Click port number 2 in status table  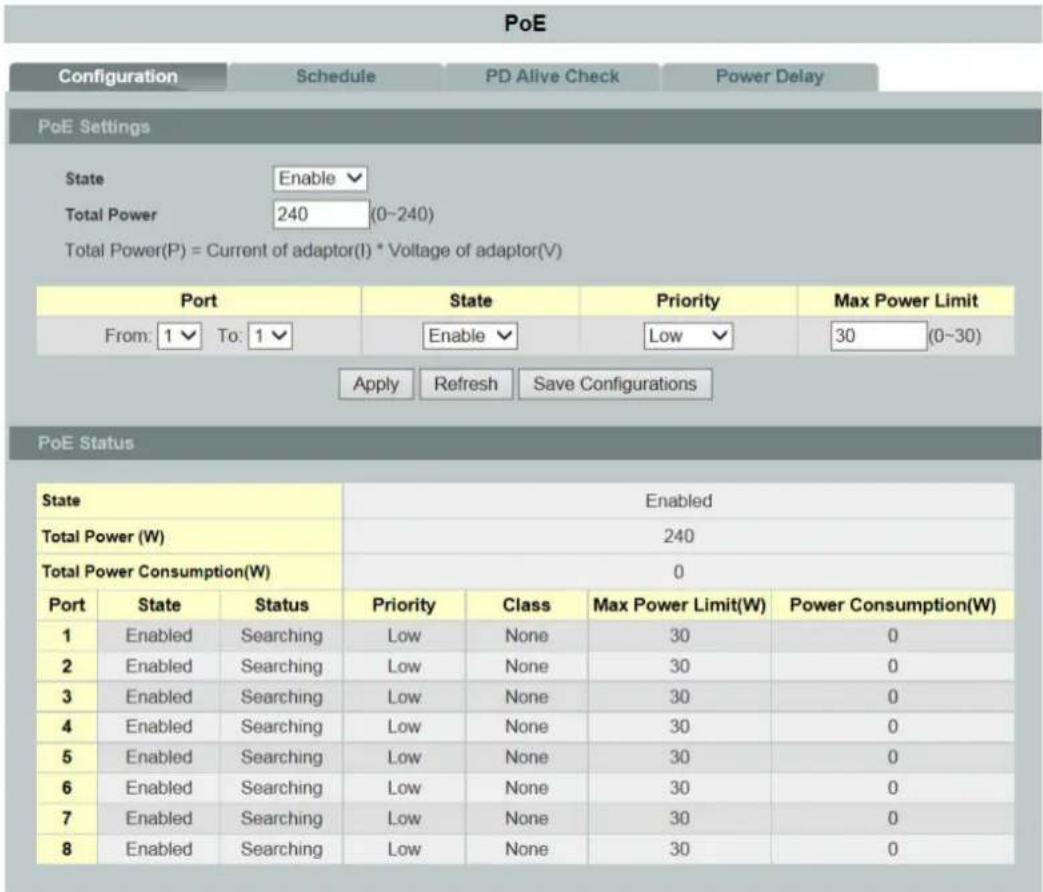coord(67,667)
